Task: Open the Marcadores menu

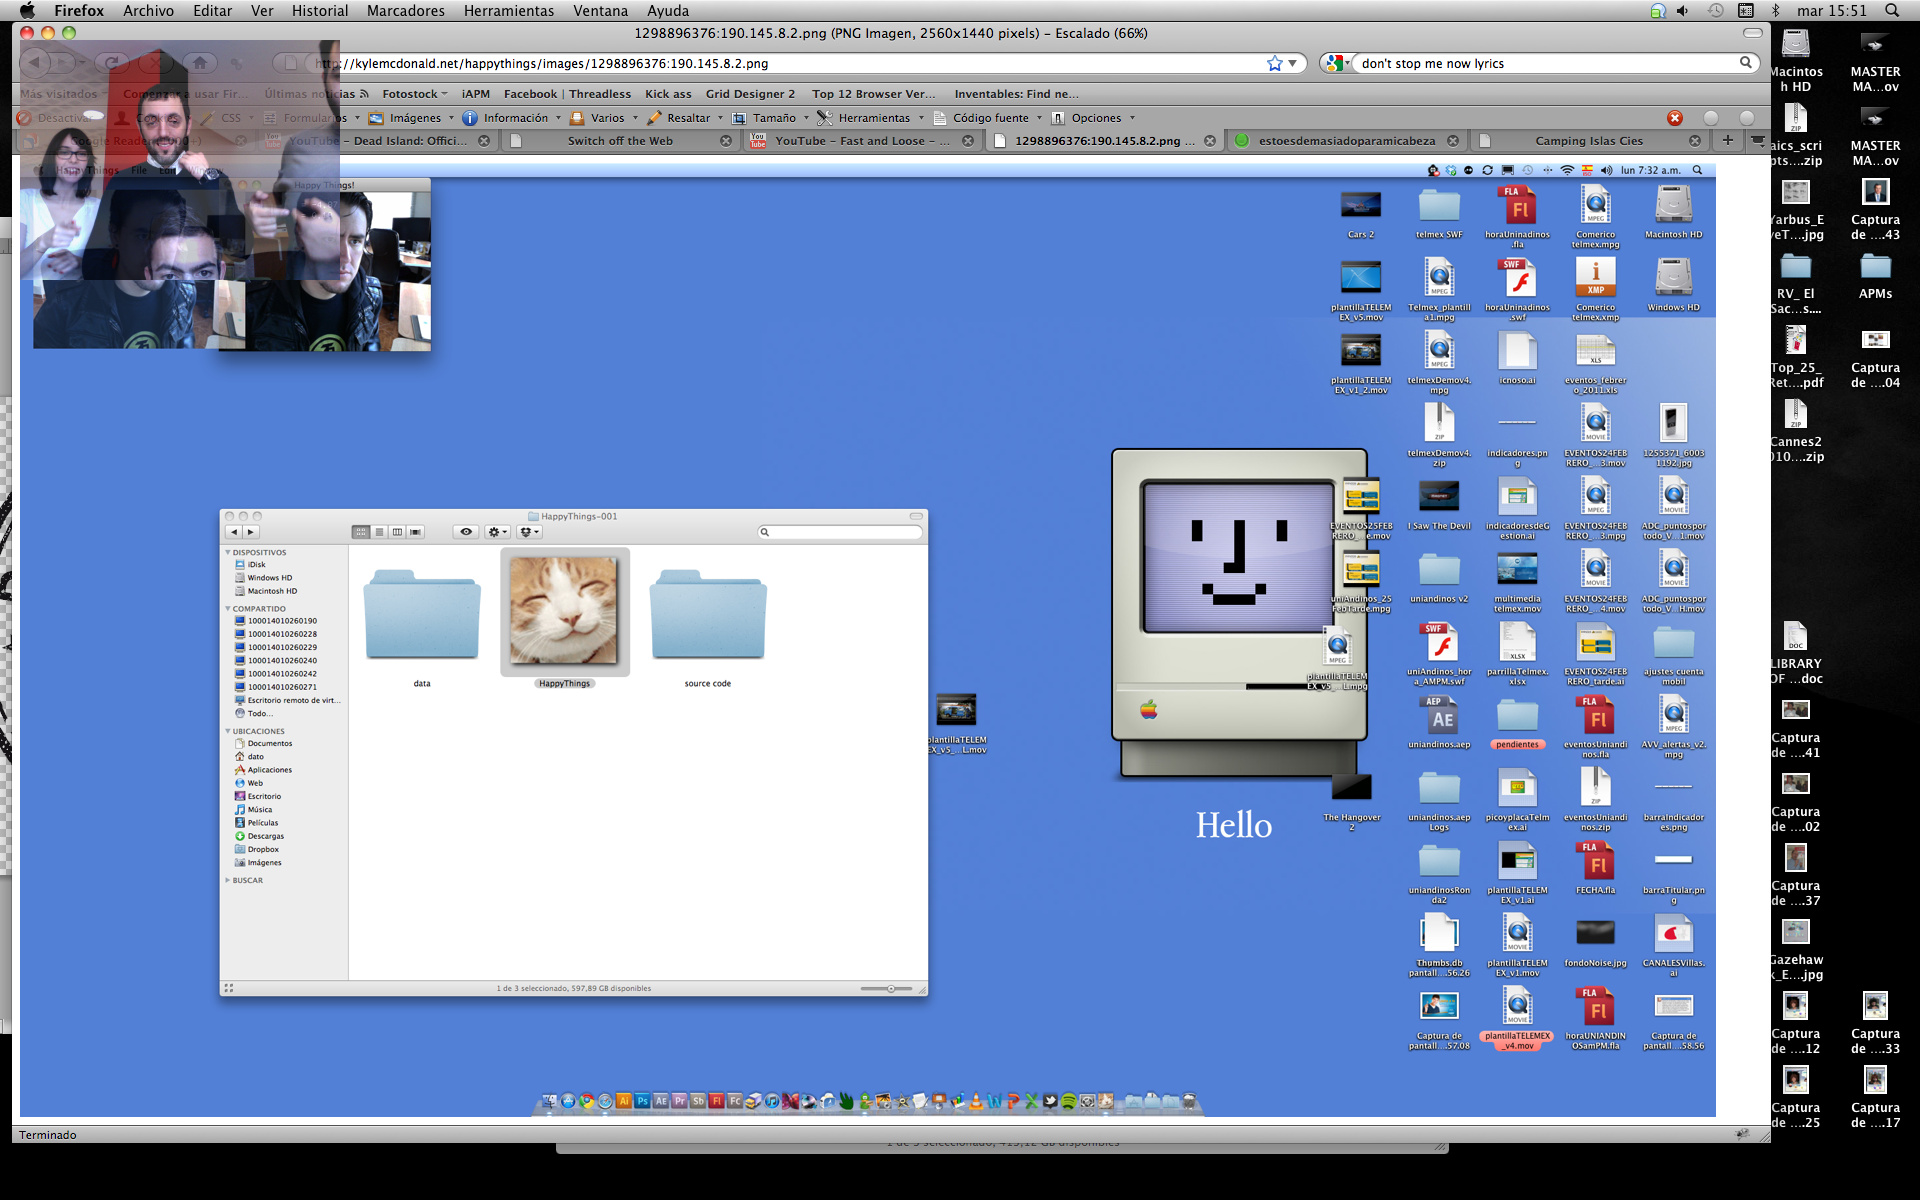Action: tap(405, 10)
